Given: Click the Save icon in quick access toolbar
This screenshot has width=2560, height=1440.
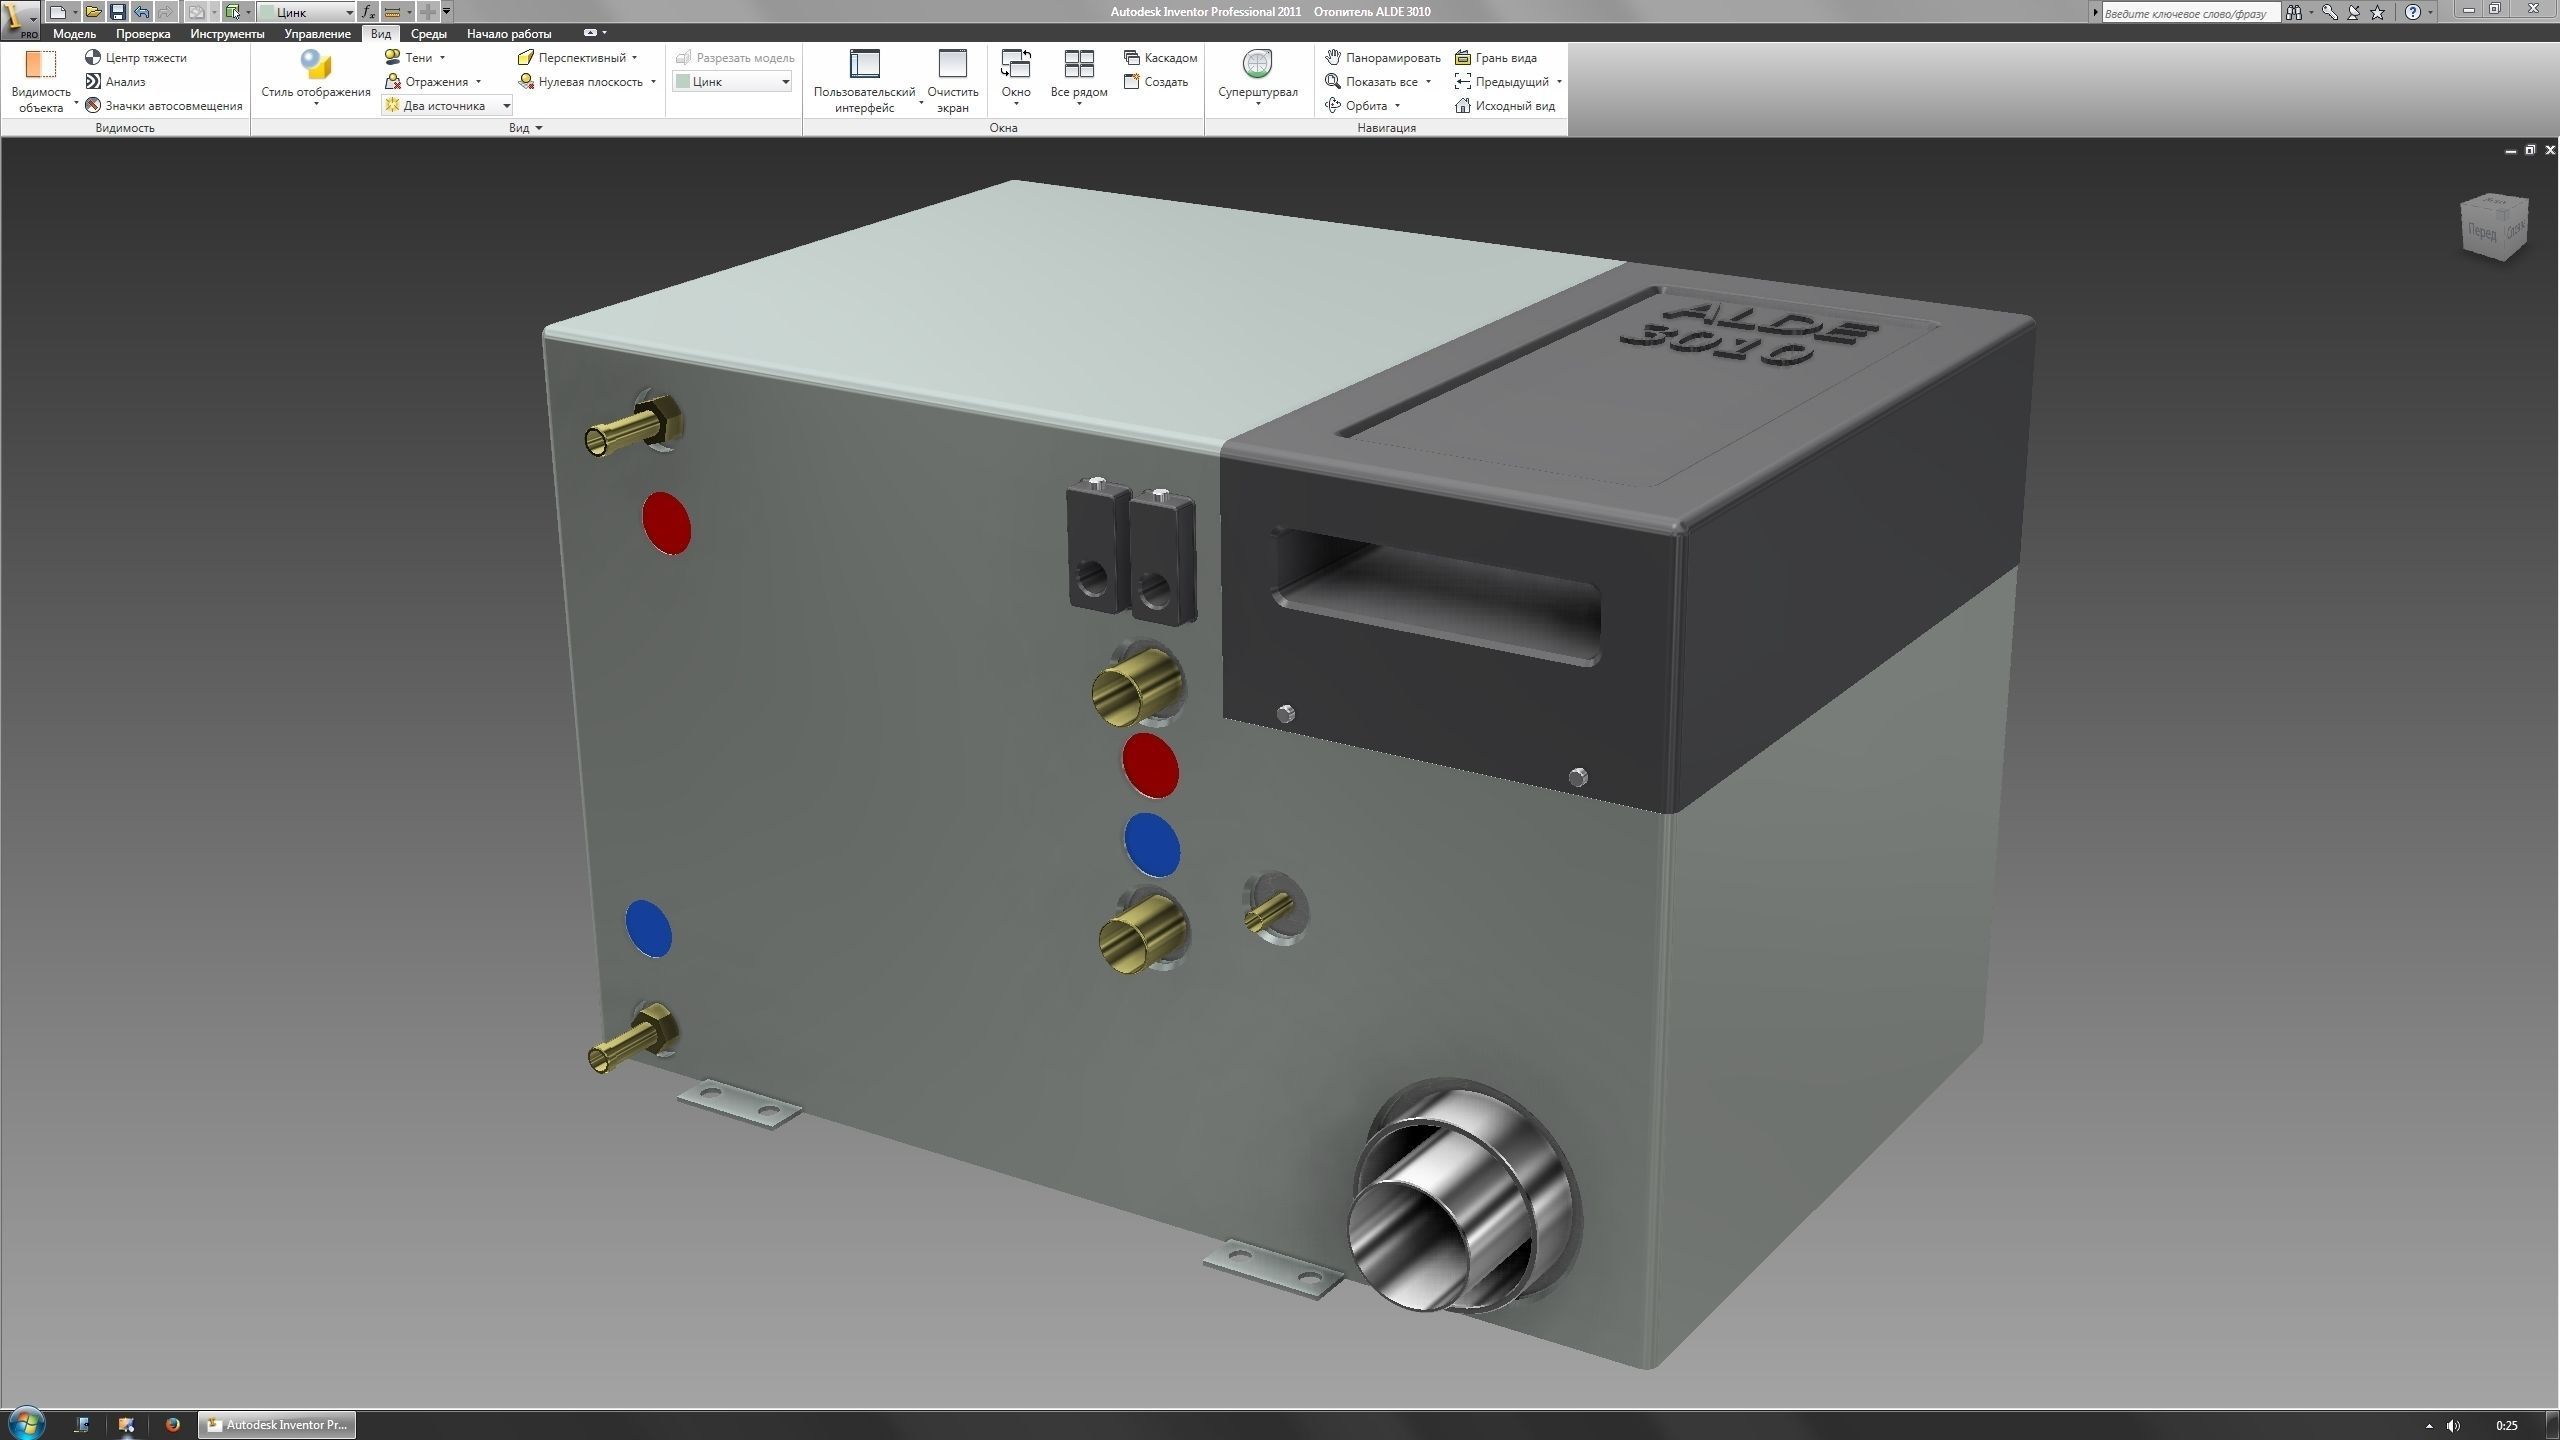Looking at the screenshot, I should pos(117,12).
